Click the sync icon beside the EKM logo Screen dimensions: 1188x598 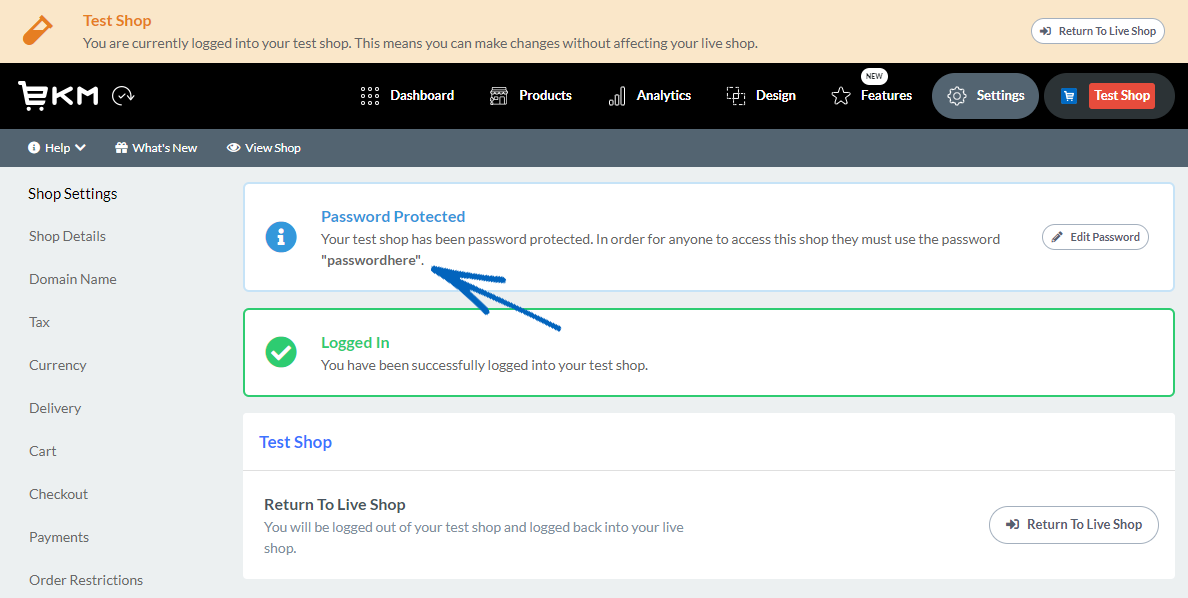(x=123, y=95)
